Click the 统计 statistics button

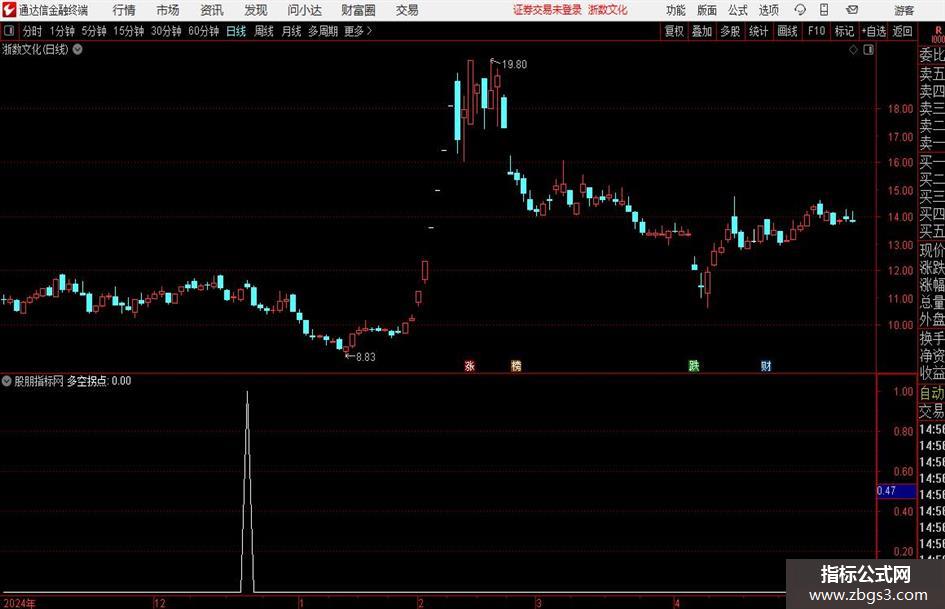point(758,31)
